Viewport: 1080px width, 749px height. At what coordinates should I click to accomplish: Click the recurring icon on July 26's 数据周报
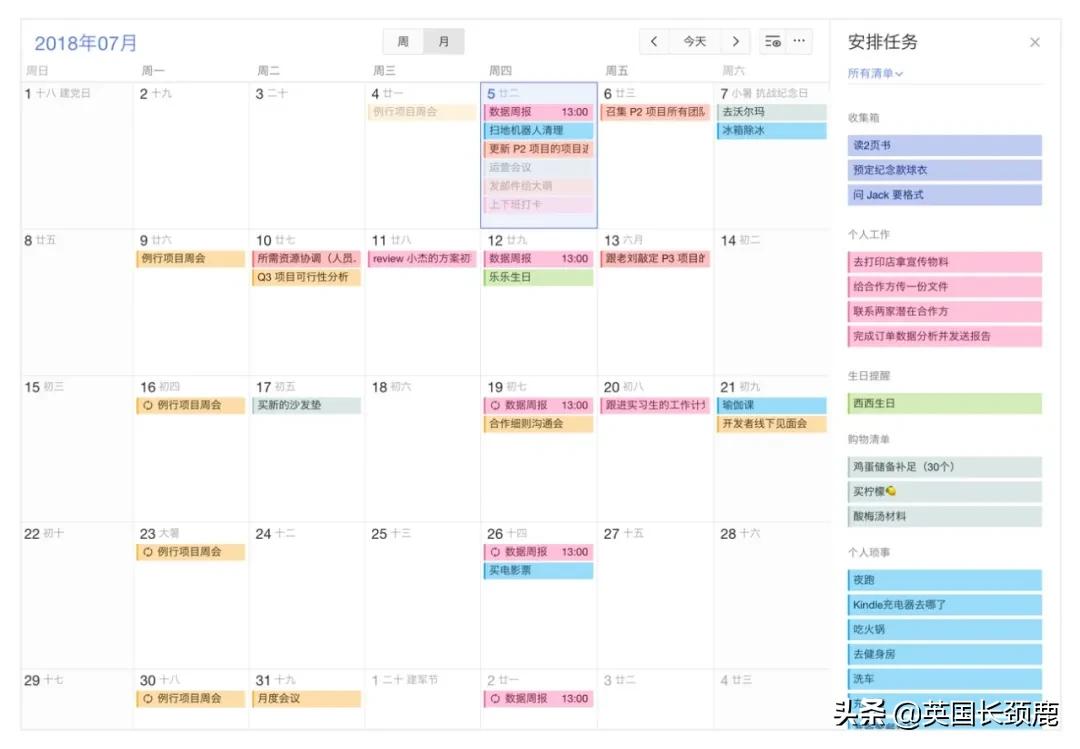pyautogui.click(x=494, y=551)
